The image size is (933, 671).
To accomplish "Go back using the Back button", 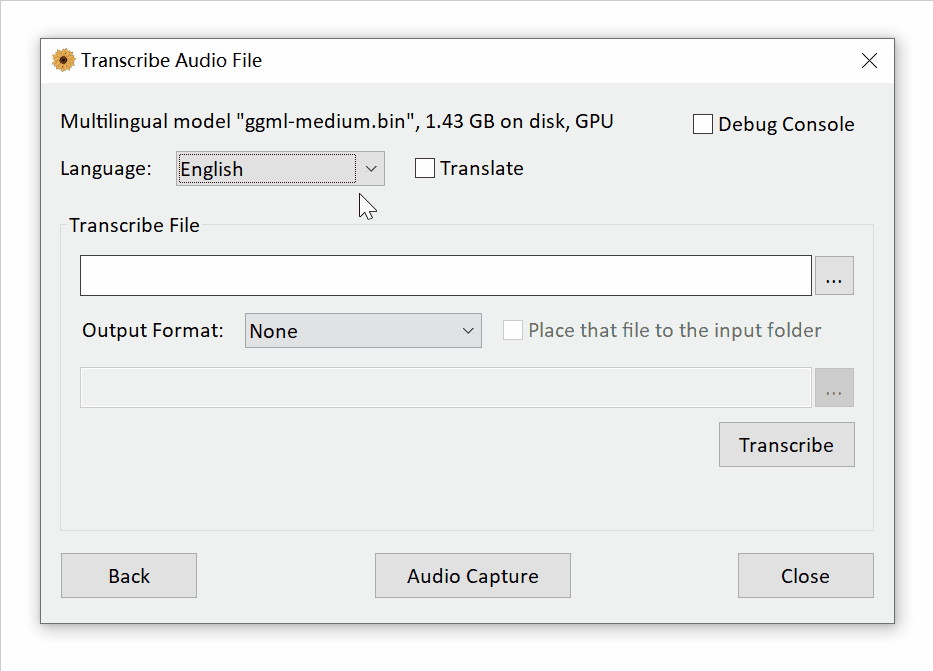I will click(129, 576).
